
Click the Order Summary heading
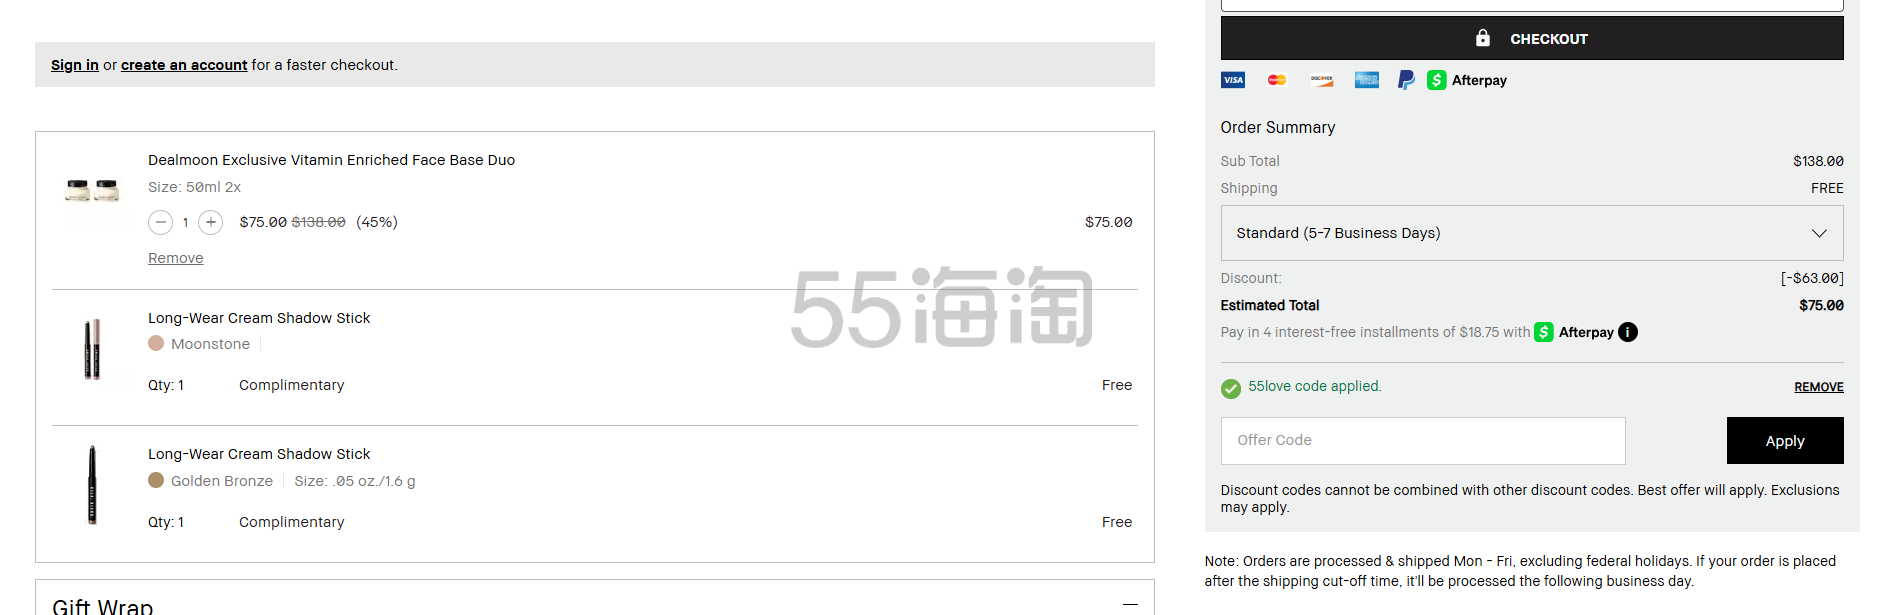(x=1278, y=127)
